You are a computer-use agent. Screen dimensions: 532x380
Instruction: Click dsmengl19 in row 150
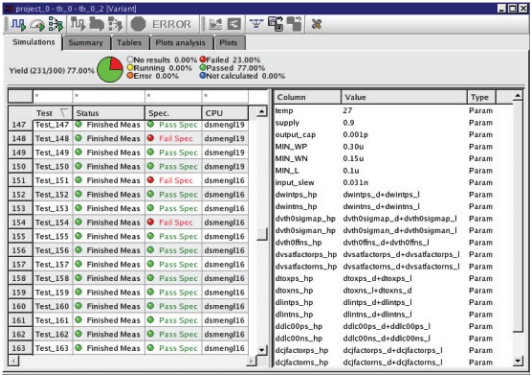click(x=224, y=167)
